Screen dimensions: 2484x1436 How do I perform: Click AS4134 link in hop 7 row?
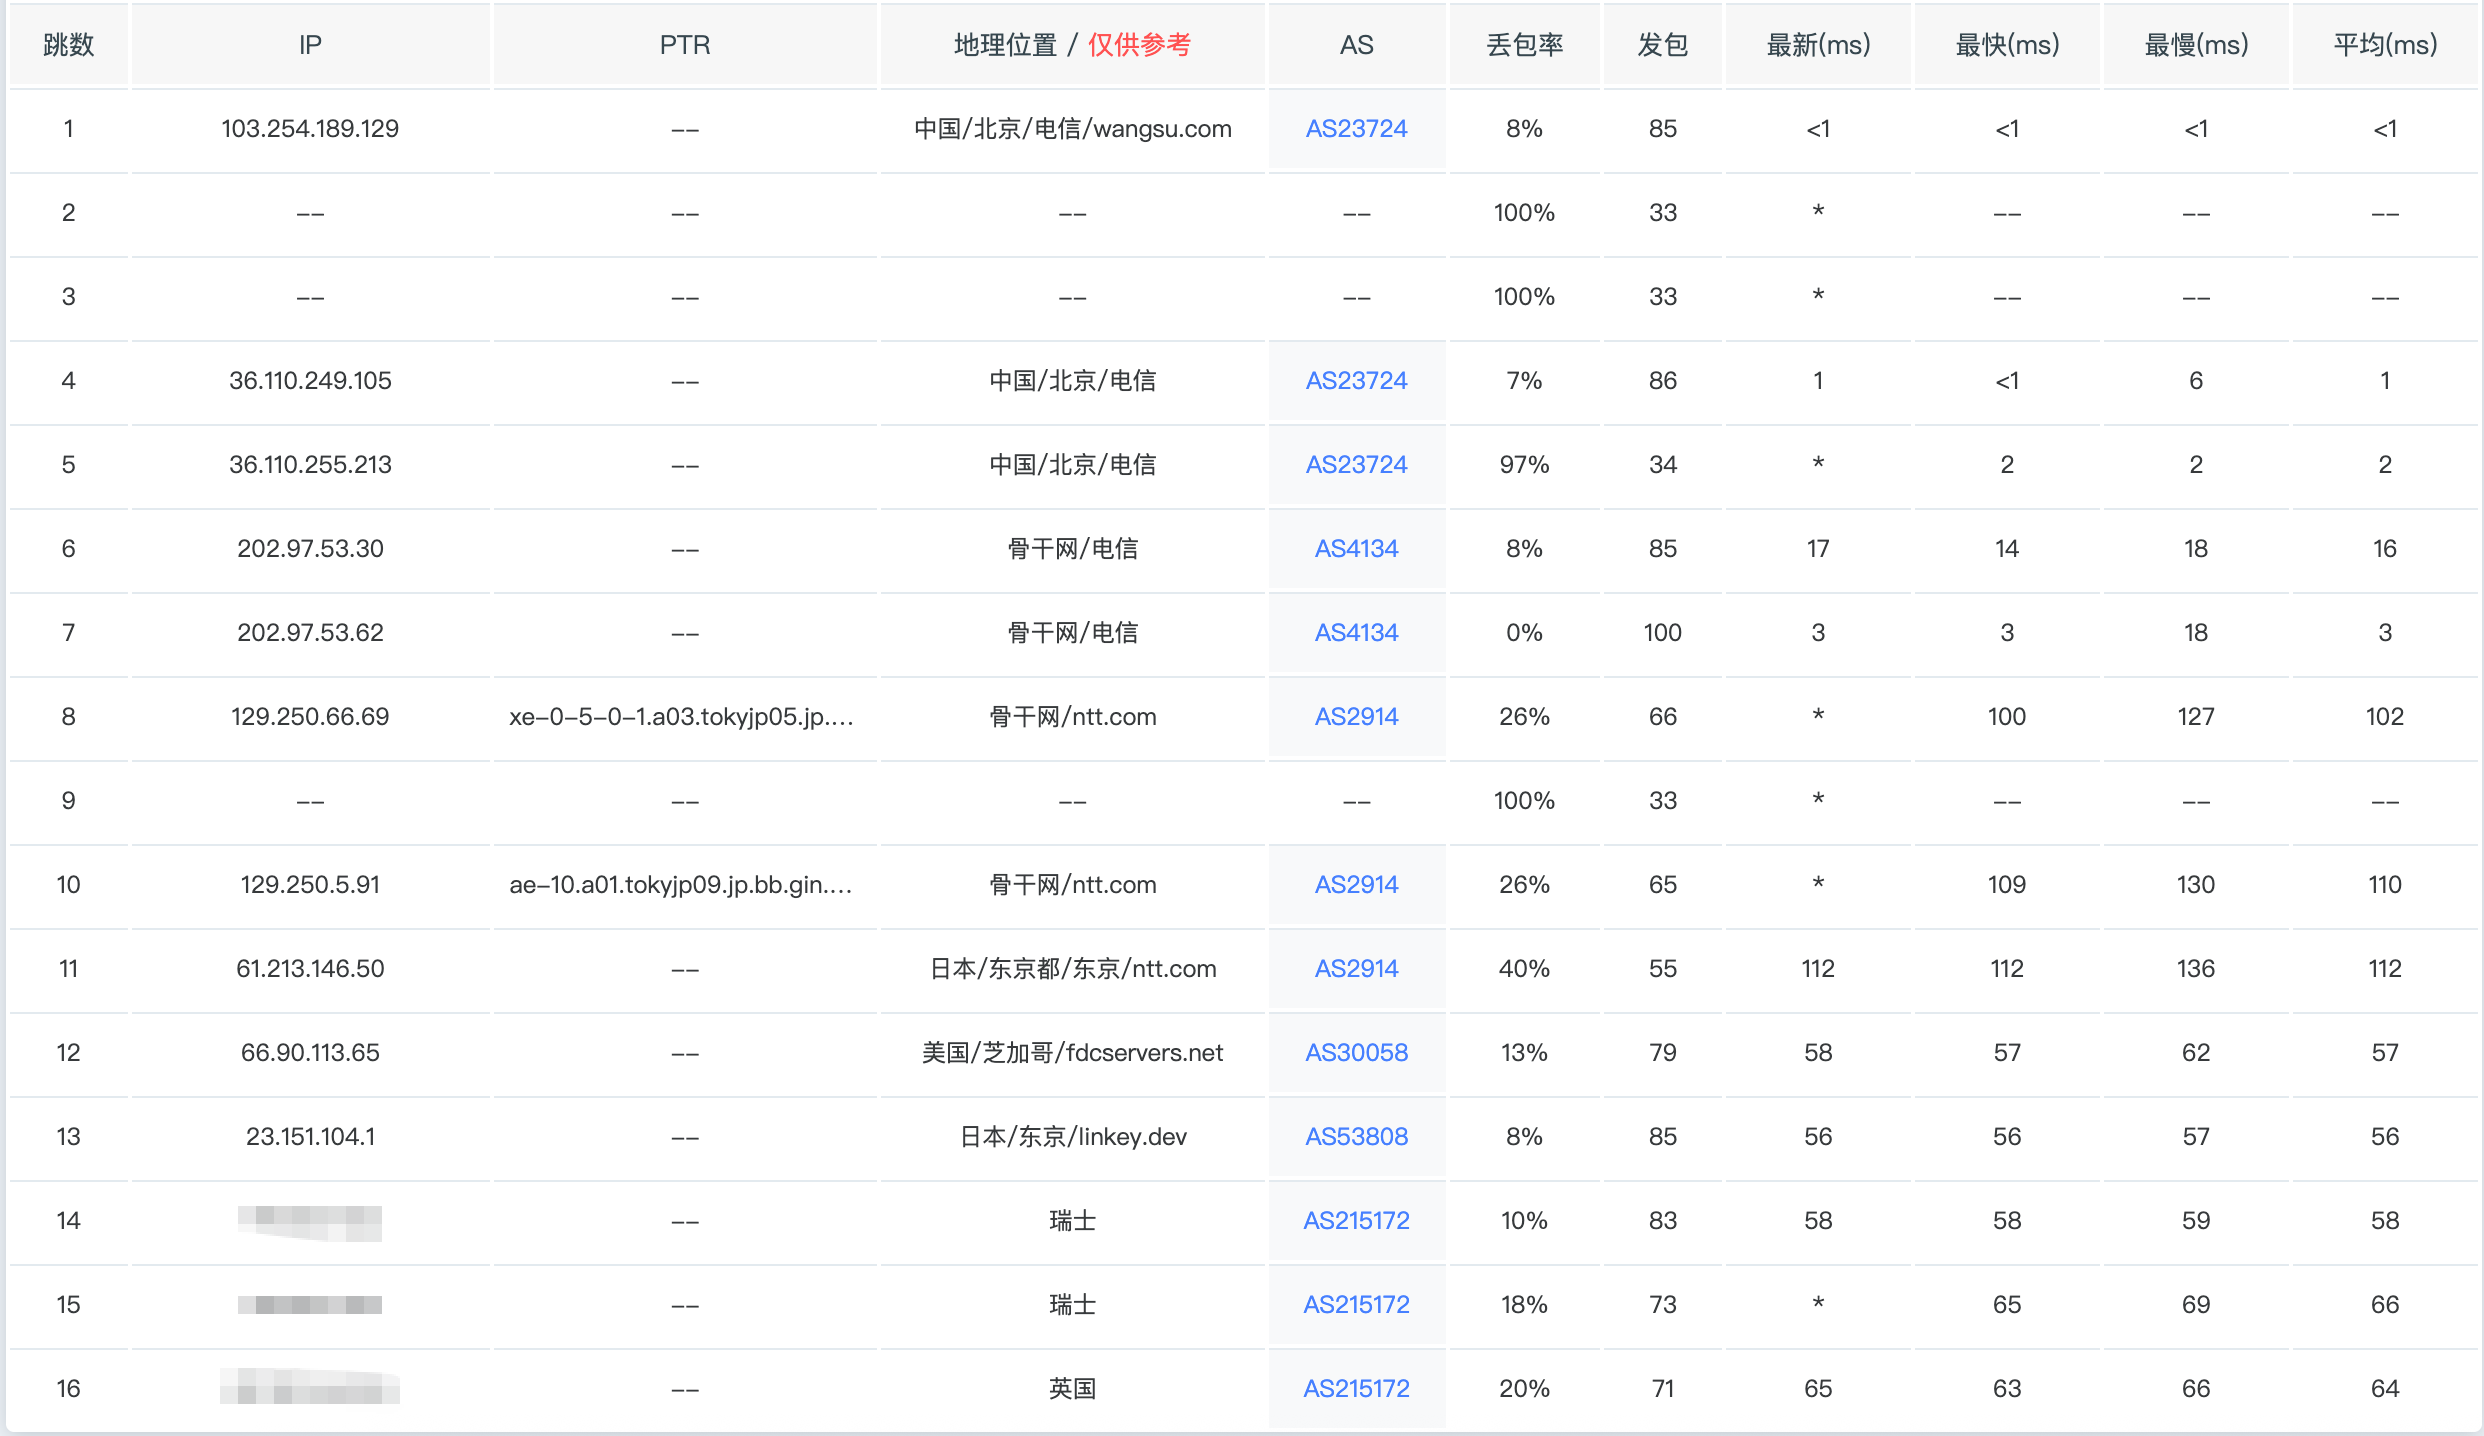point(1356,633)
